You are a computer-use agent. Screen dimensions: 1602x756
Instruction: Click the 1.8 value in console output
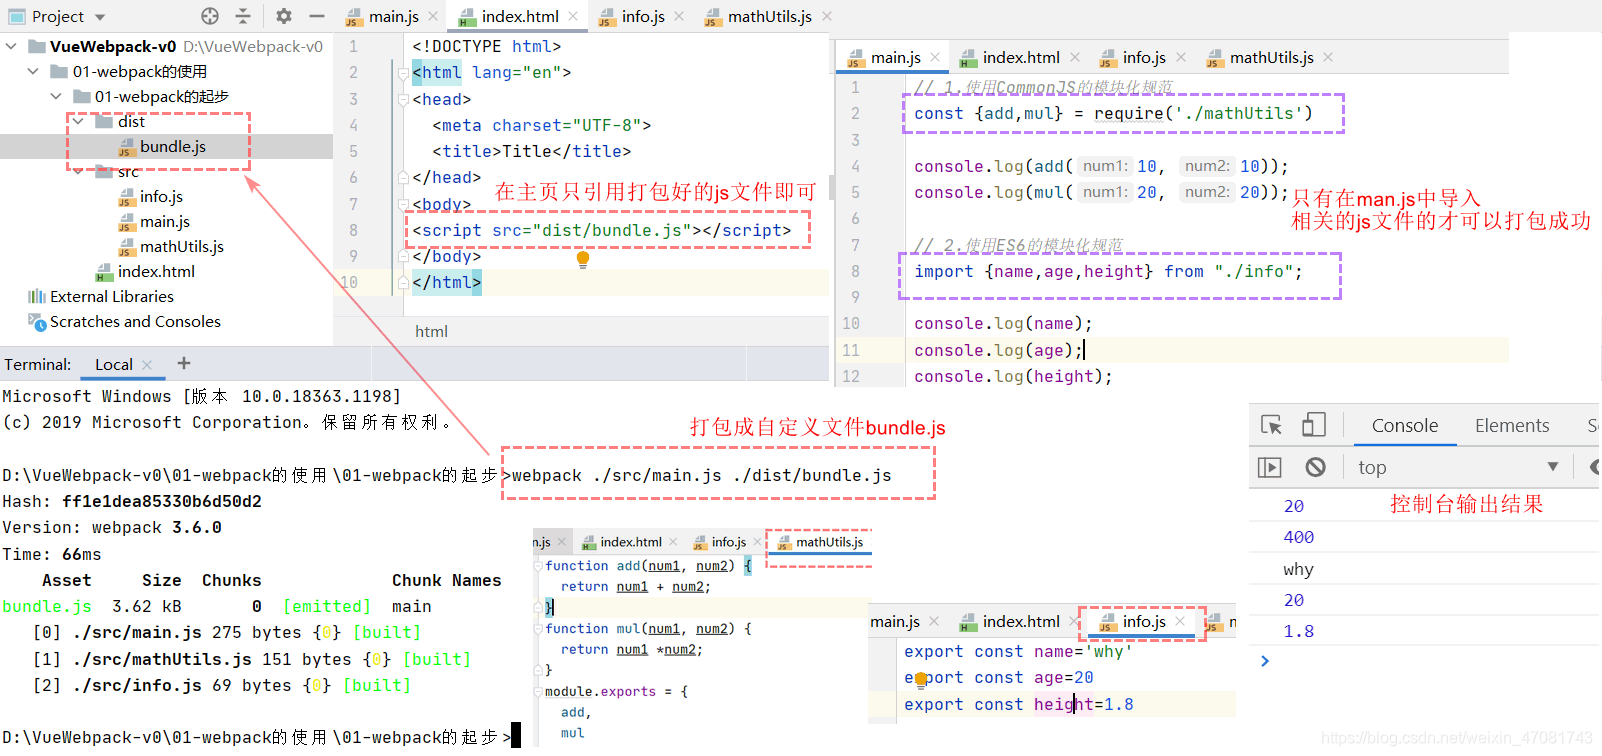pos(1299,631)
